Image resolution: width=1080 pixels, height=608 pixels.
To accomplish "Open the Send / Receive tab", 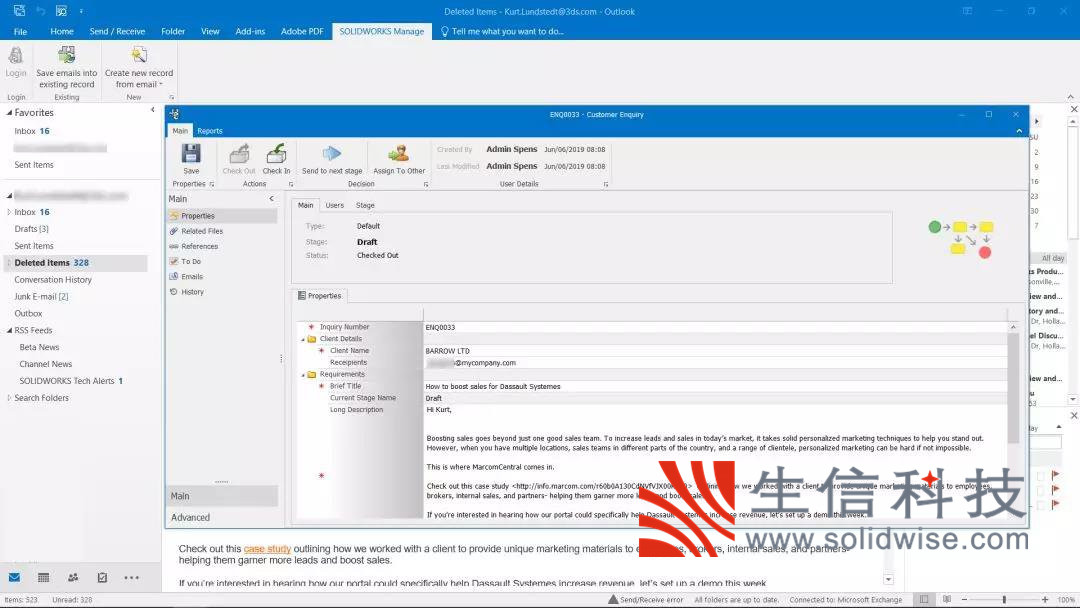I will [x=117, y=32].
